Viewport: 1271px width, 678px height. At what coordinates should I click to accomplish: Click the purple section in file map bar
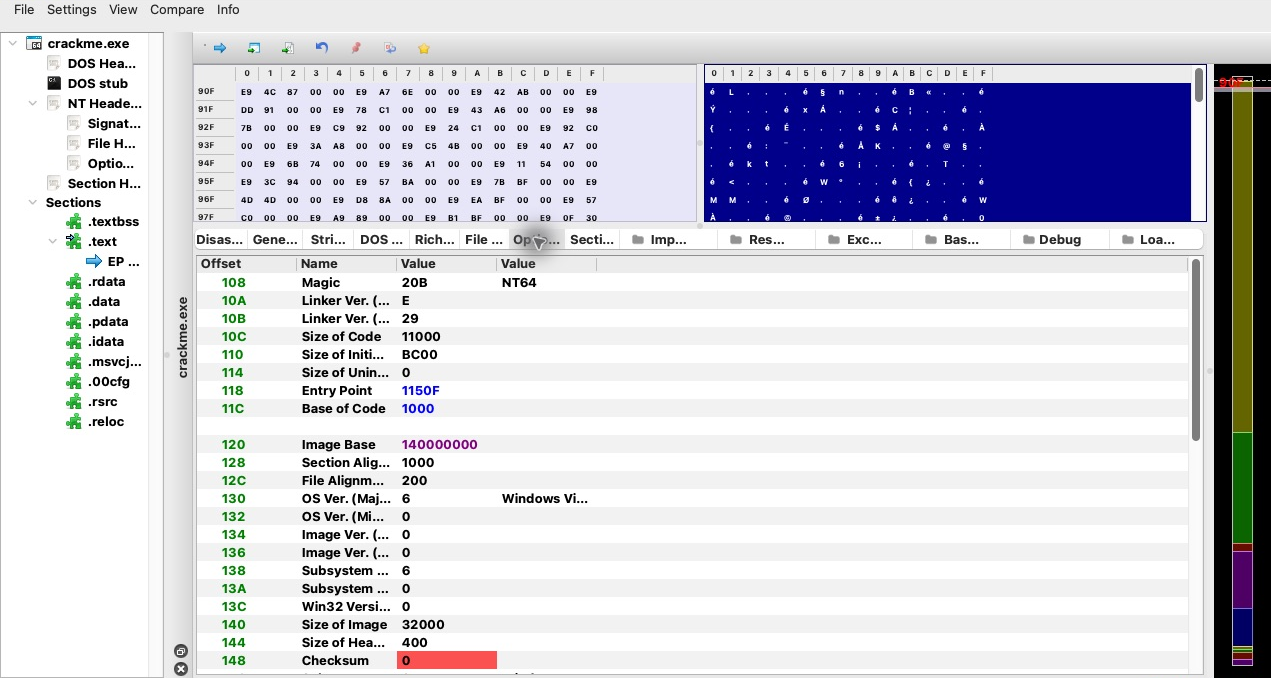pos(1242,579)
